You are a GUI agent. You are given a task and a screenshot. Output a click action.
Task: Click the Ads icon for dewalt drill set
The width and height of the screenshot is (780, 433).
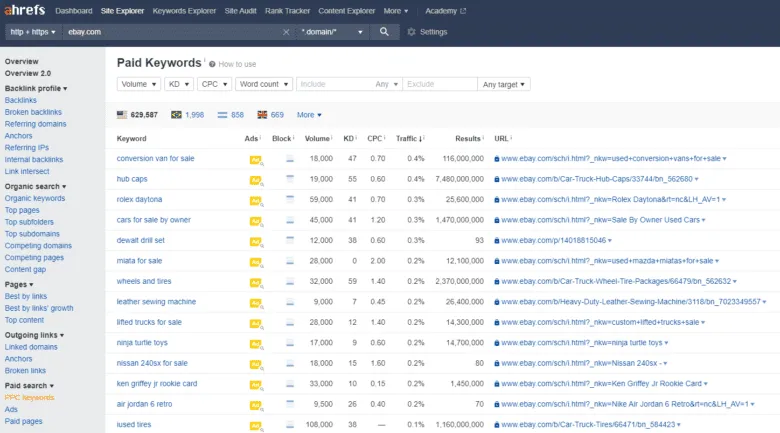pyautogui.click(x=256, y=242)
